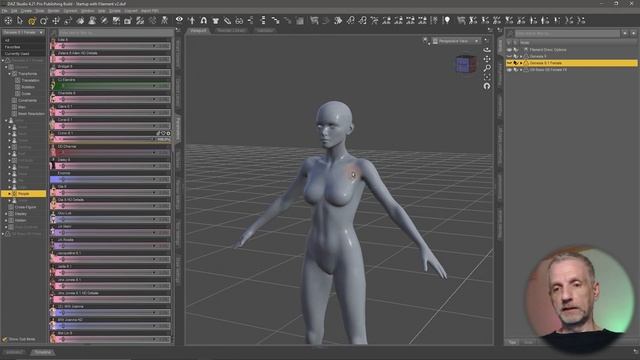Click the Parameters search field

[x=116, y=32]
